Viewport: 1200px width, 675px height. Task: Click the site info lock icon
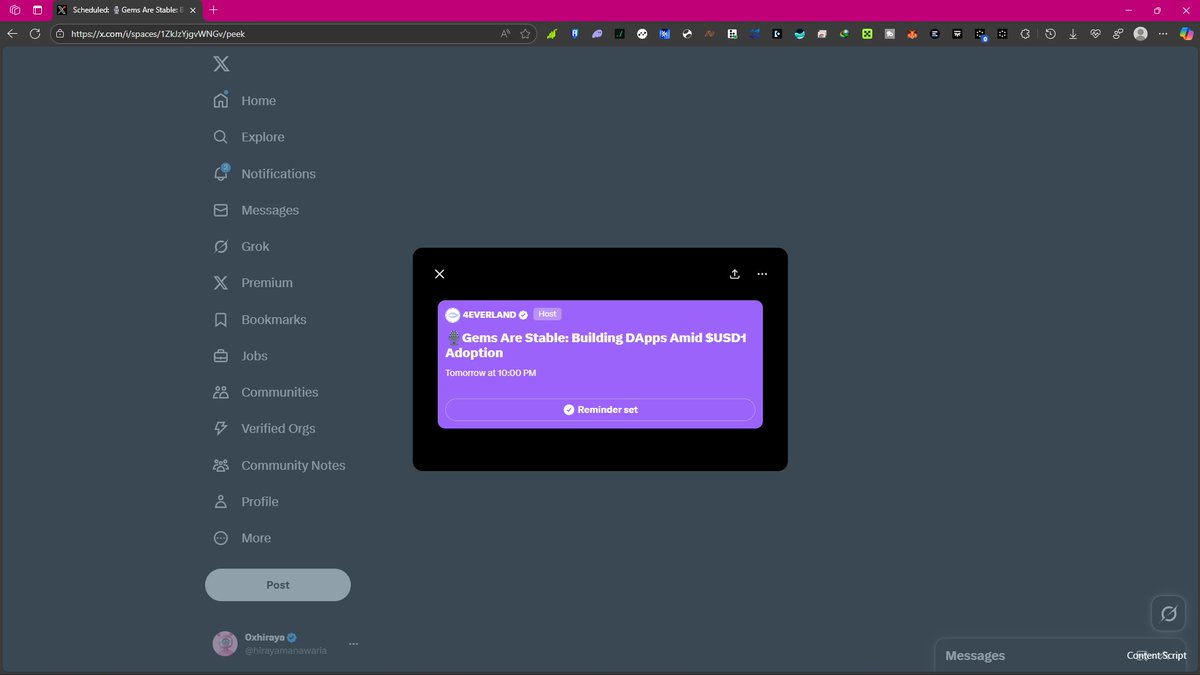[60, 33]
